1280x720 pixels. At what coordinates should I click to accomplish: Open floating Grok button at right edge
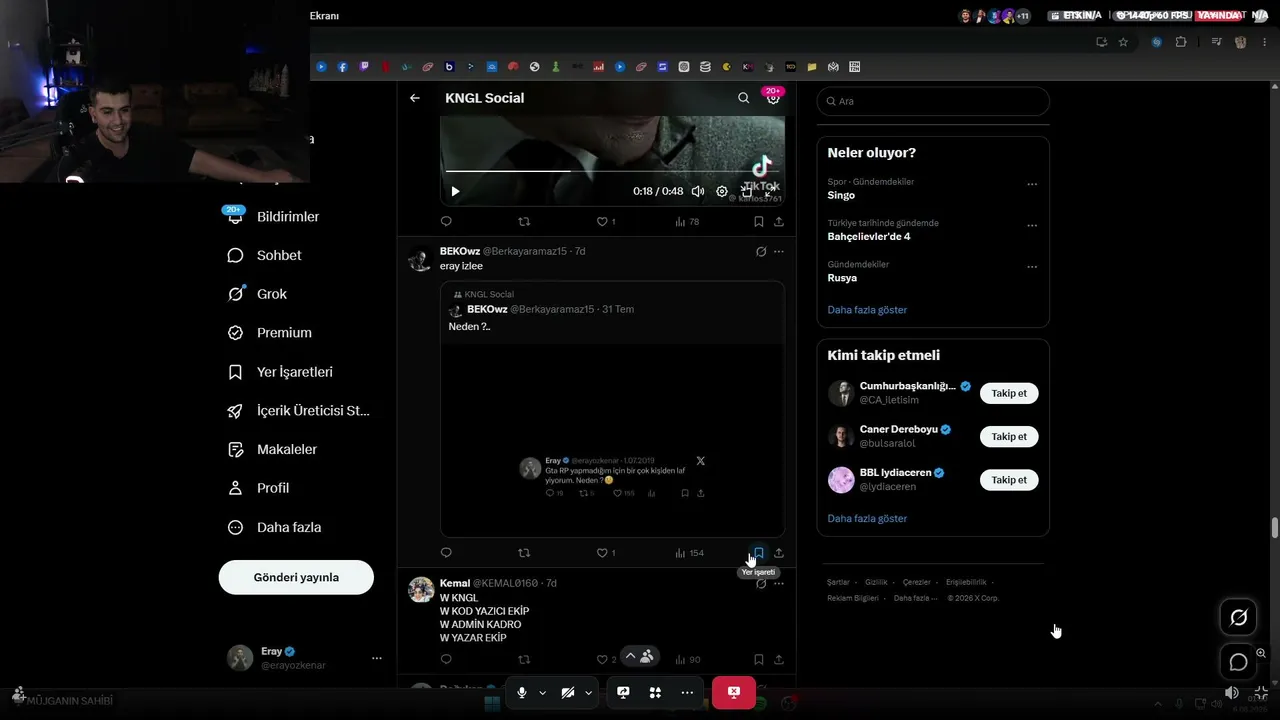point(1238,618)
